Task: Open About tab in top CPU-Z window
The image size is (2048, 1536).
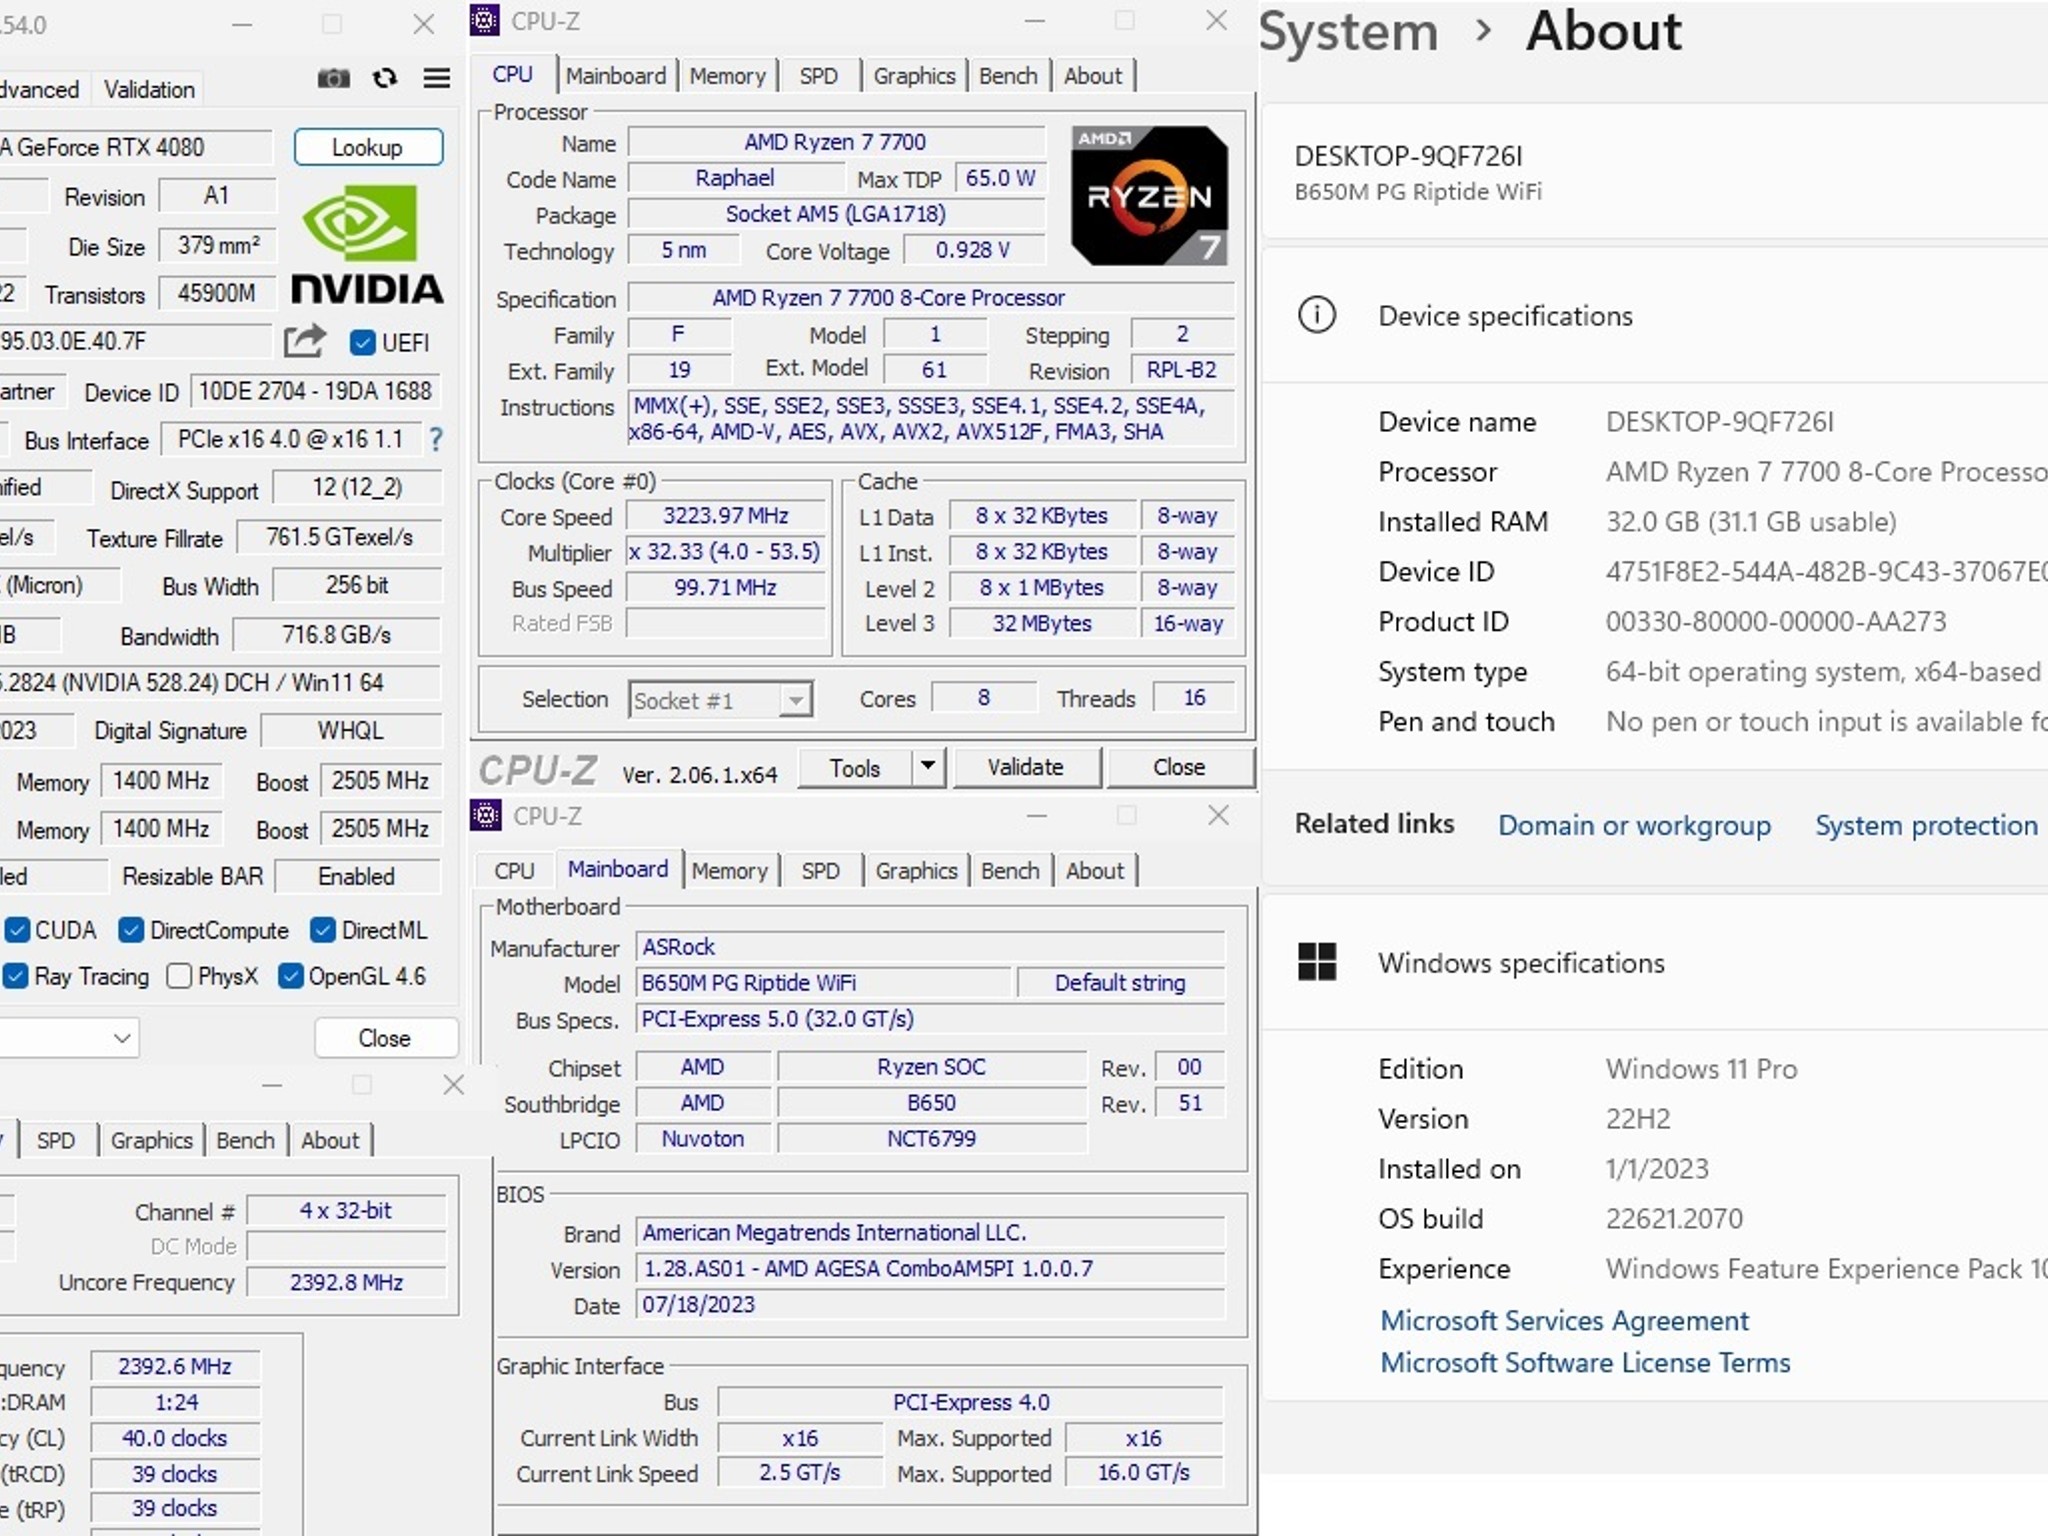Action: point(1093,76)
